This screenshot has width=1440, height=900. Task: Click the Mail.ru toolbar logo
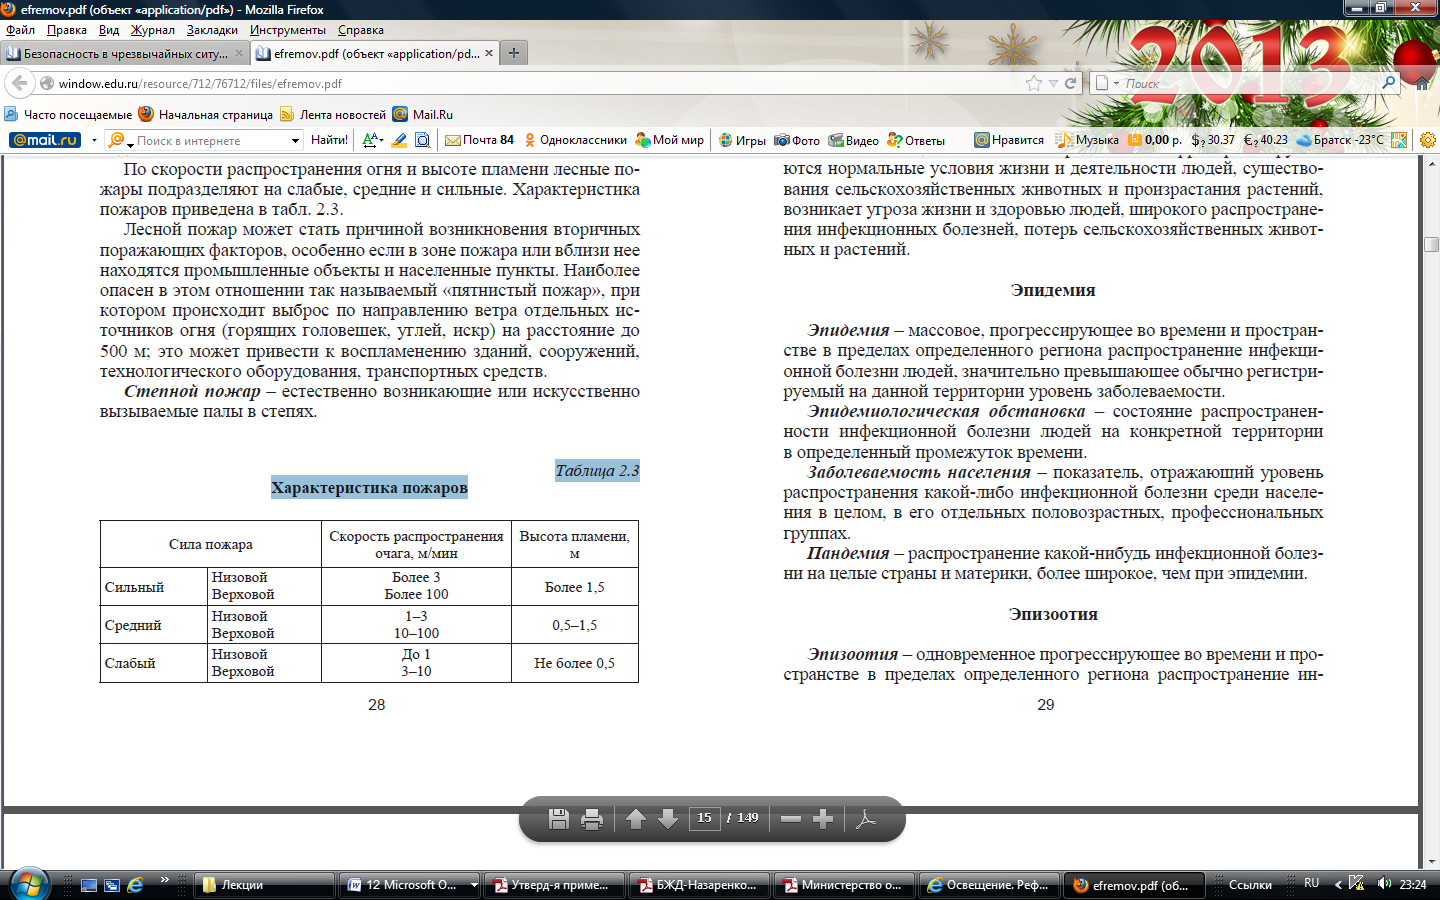pyautogui.click(x=45, y=140)
